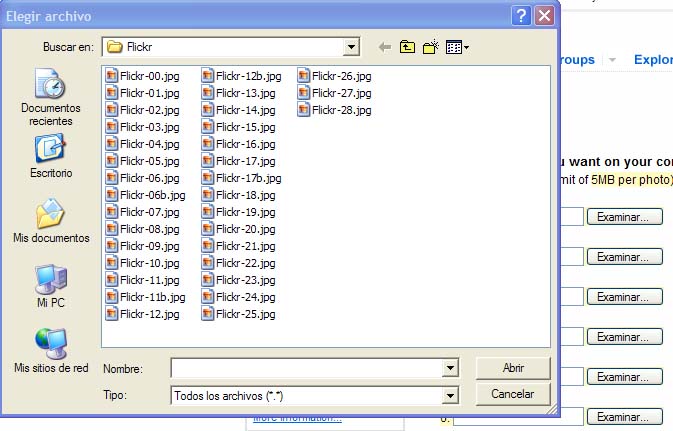Select file Flickr-05.jpg

coord(142,161)
